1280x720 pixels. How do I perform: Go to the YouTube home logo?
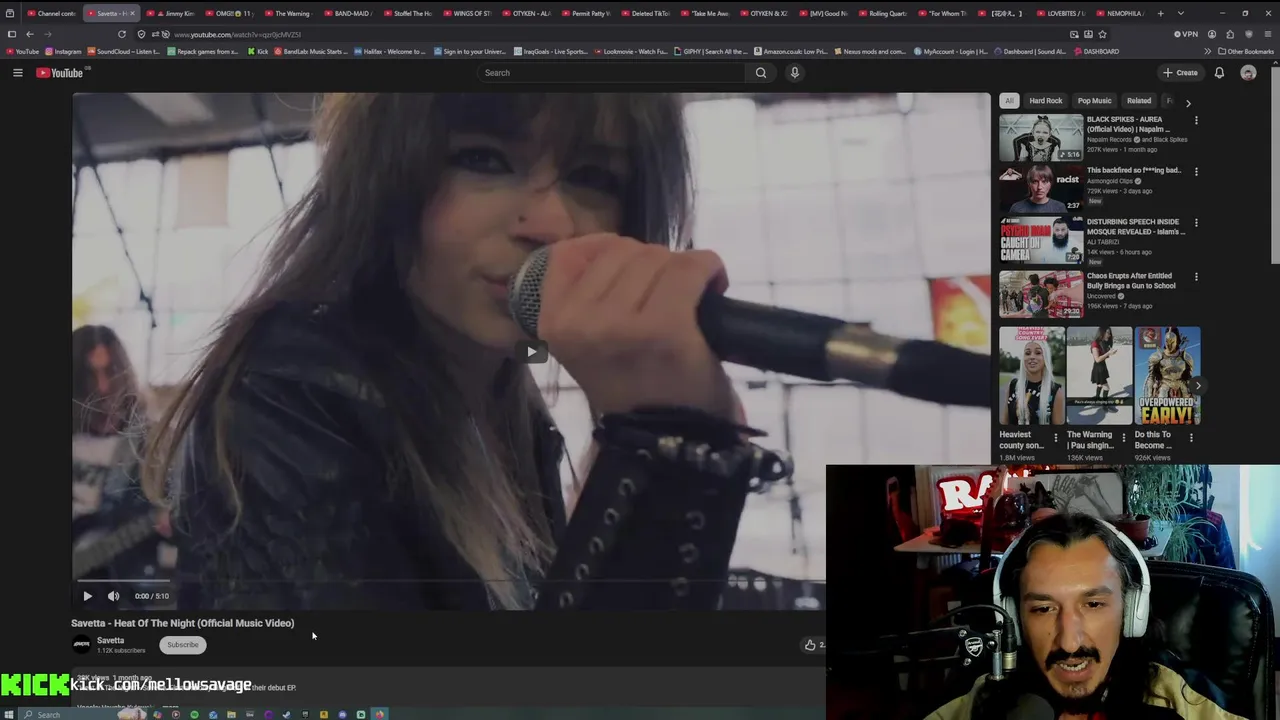(x=60, y=72)
